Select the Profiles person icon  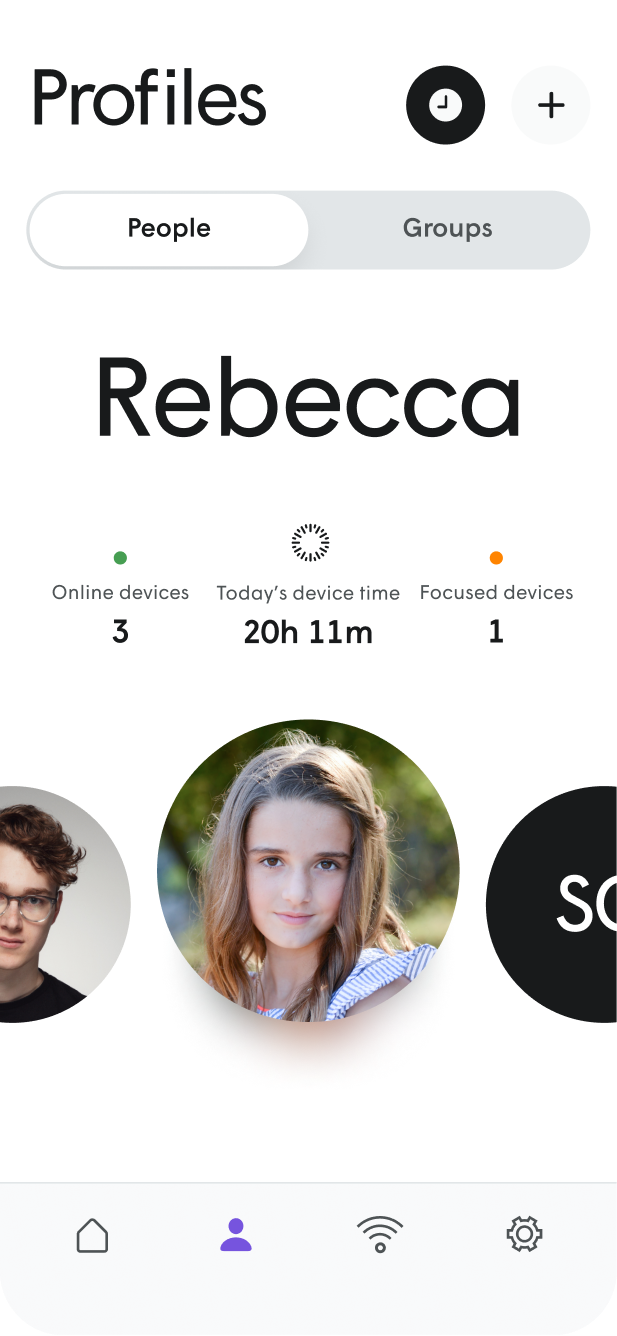pos(236,1235)
